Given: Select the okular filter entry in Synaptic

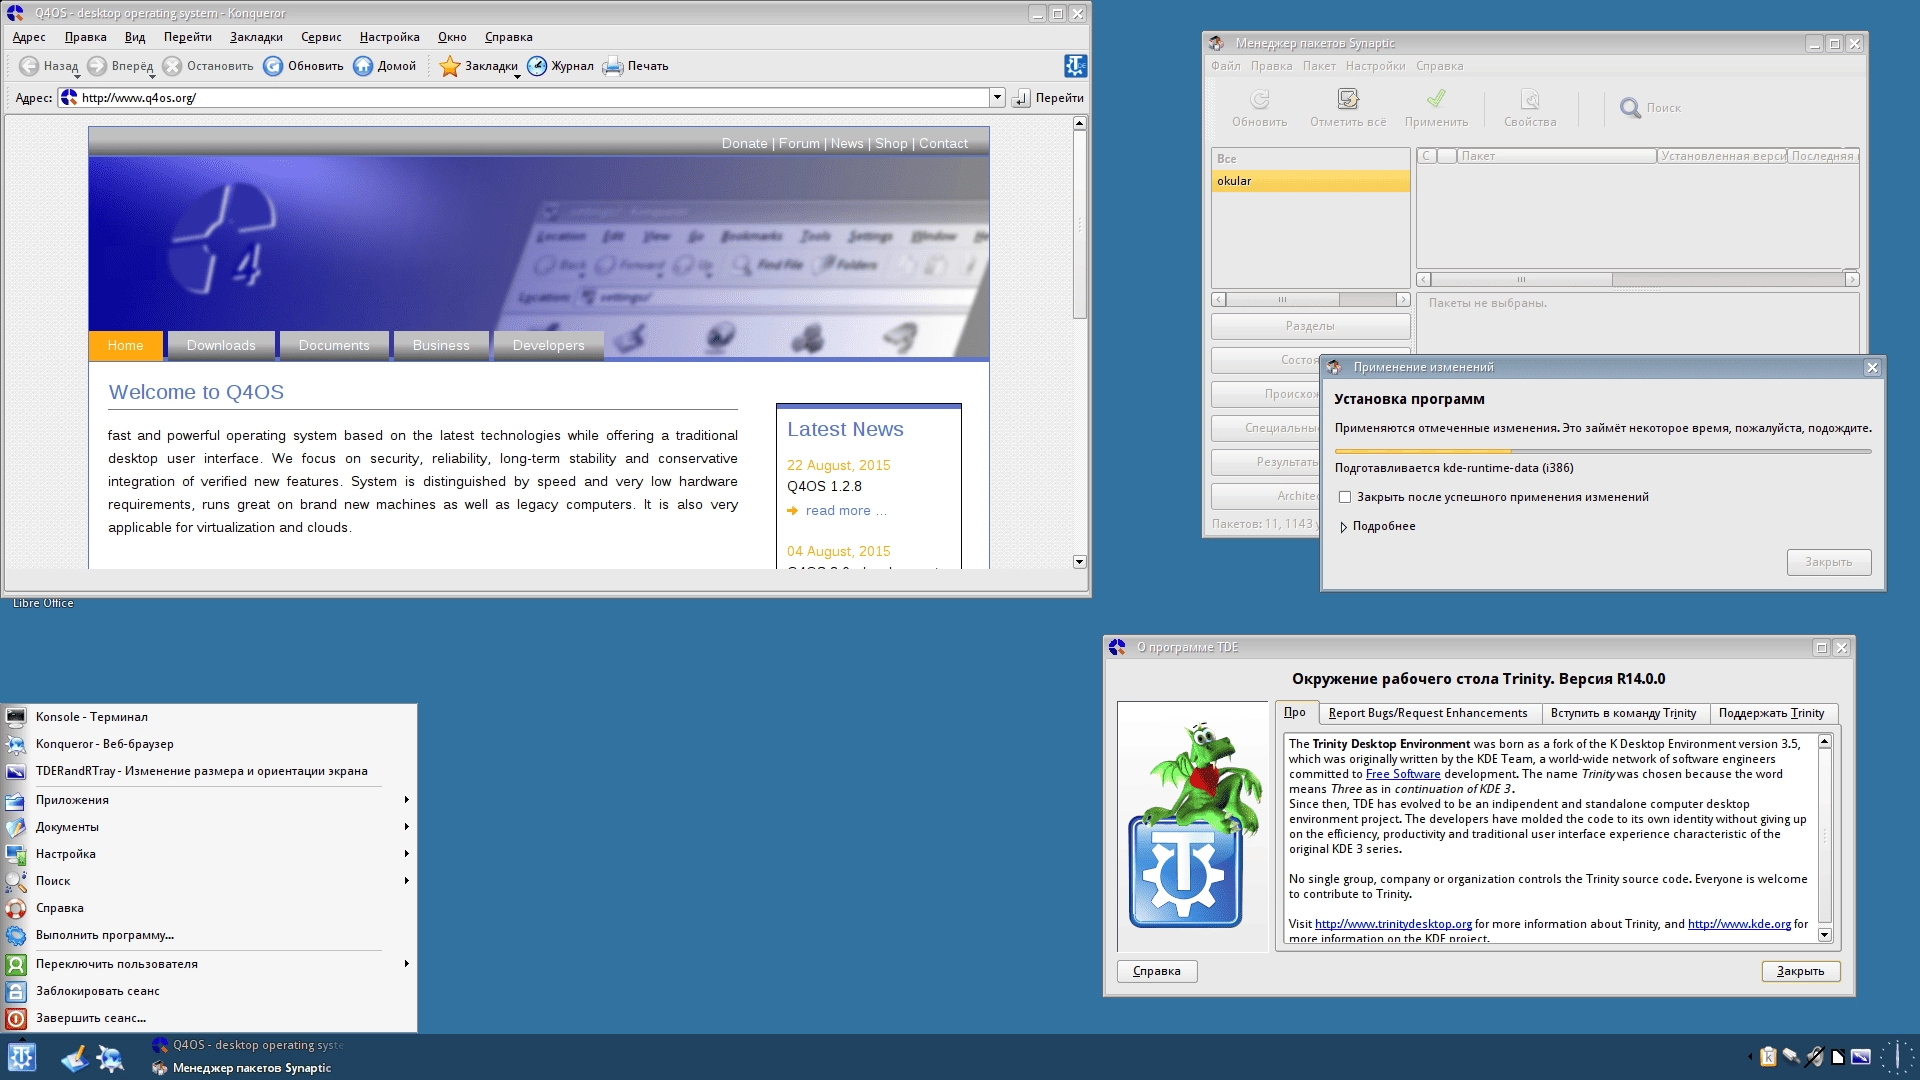Looking at the screenshot, I should [1310, 181].
